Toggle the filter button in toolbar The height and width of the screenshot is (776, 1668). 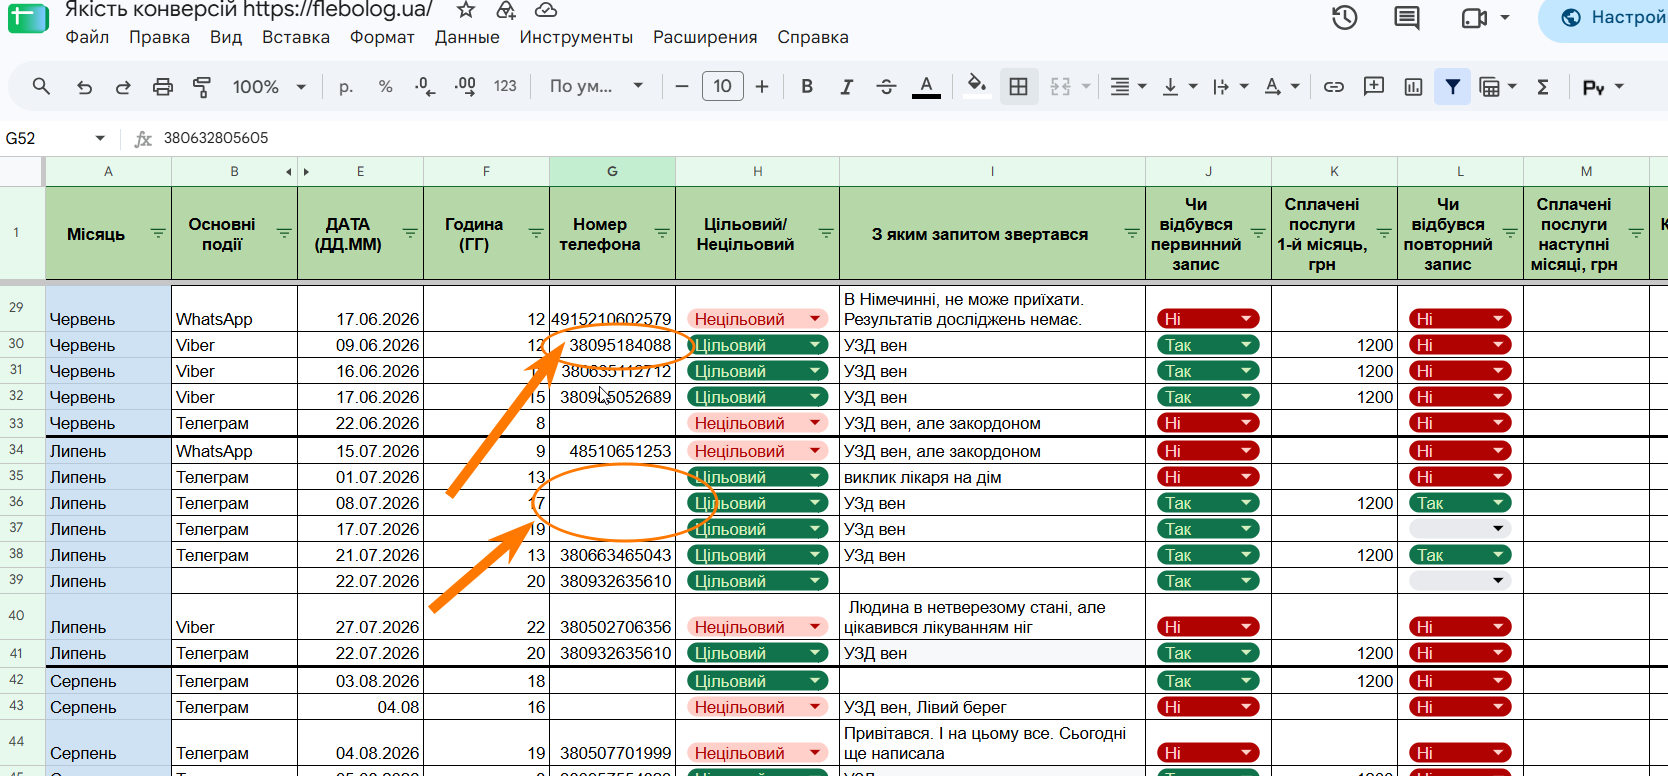[x=1452, y=87]
